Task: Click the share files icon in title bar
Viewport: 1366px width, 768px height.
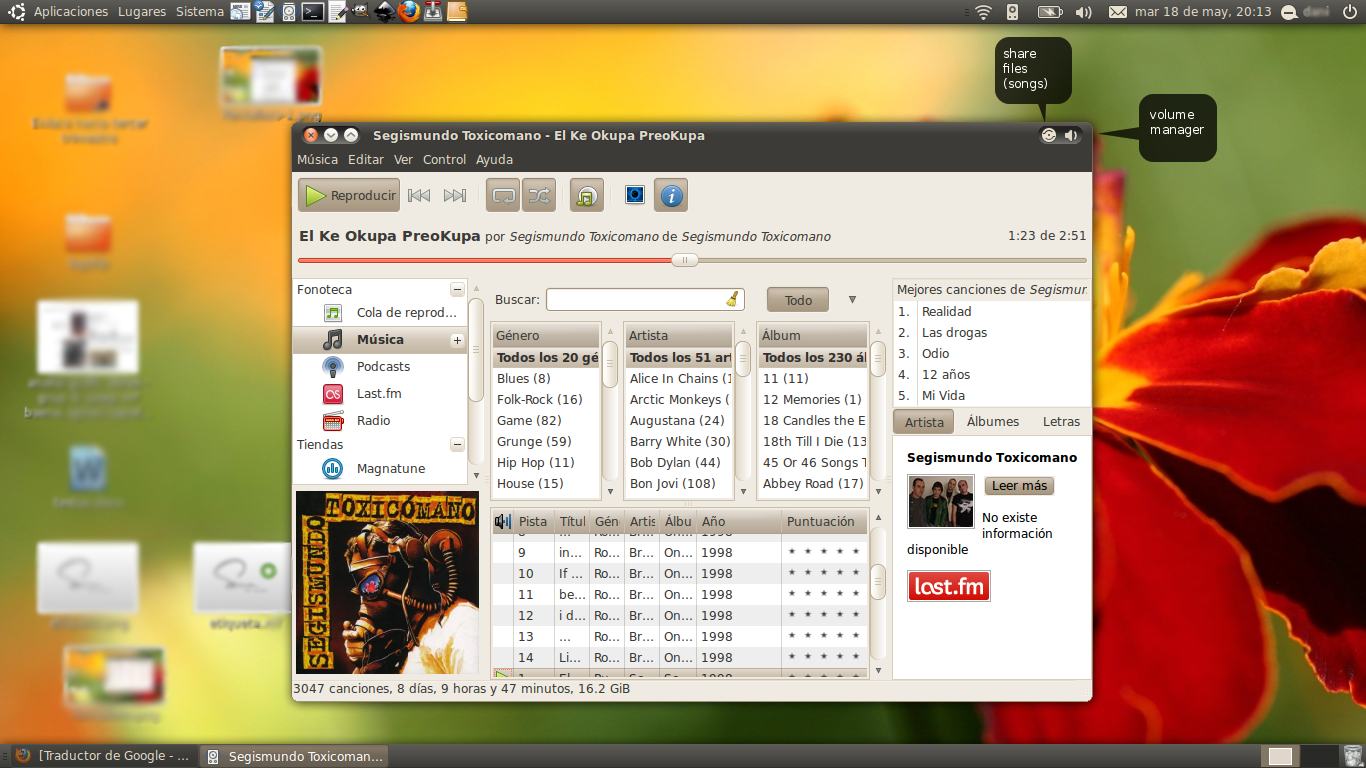Action: point(1048,135)
